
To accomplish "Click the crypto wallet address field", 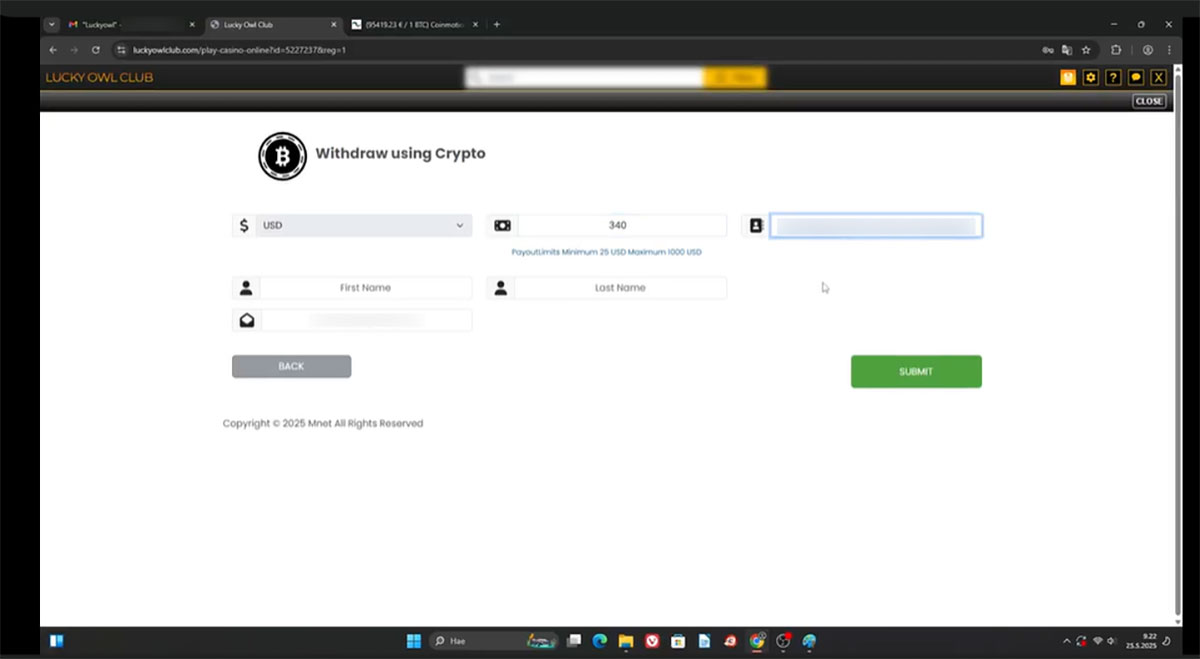I will (x=876, y=226).
